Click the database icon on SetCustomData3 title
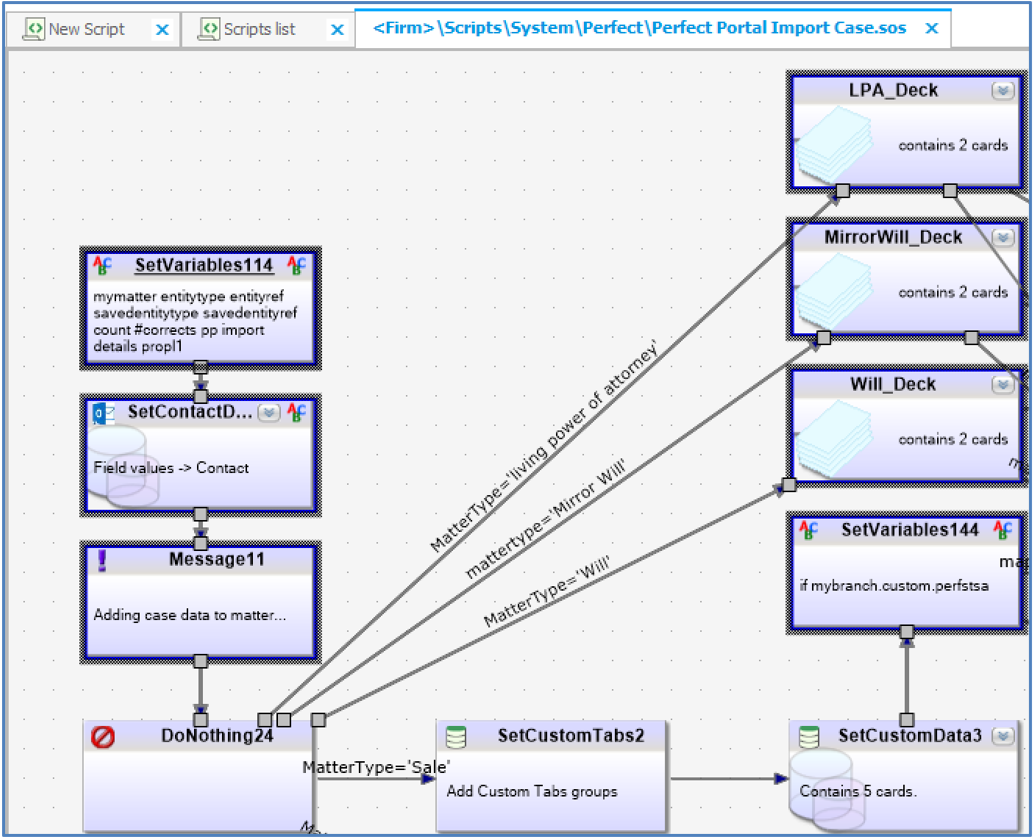This screenshot has width=1034, height=839. [809, 737]
